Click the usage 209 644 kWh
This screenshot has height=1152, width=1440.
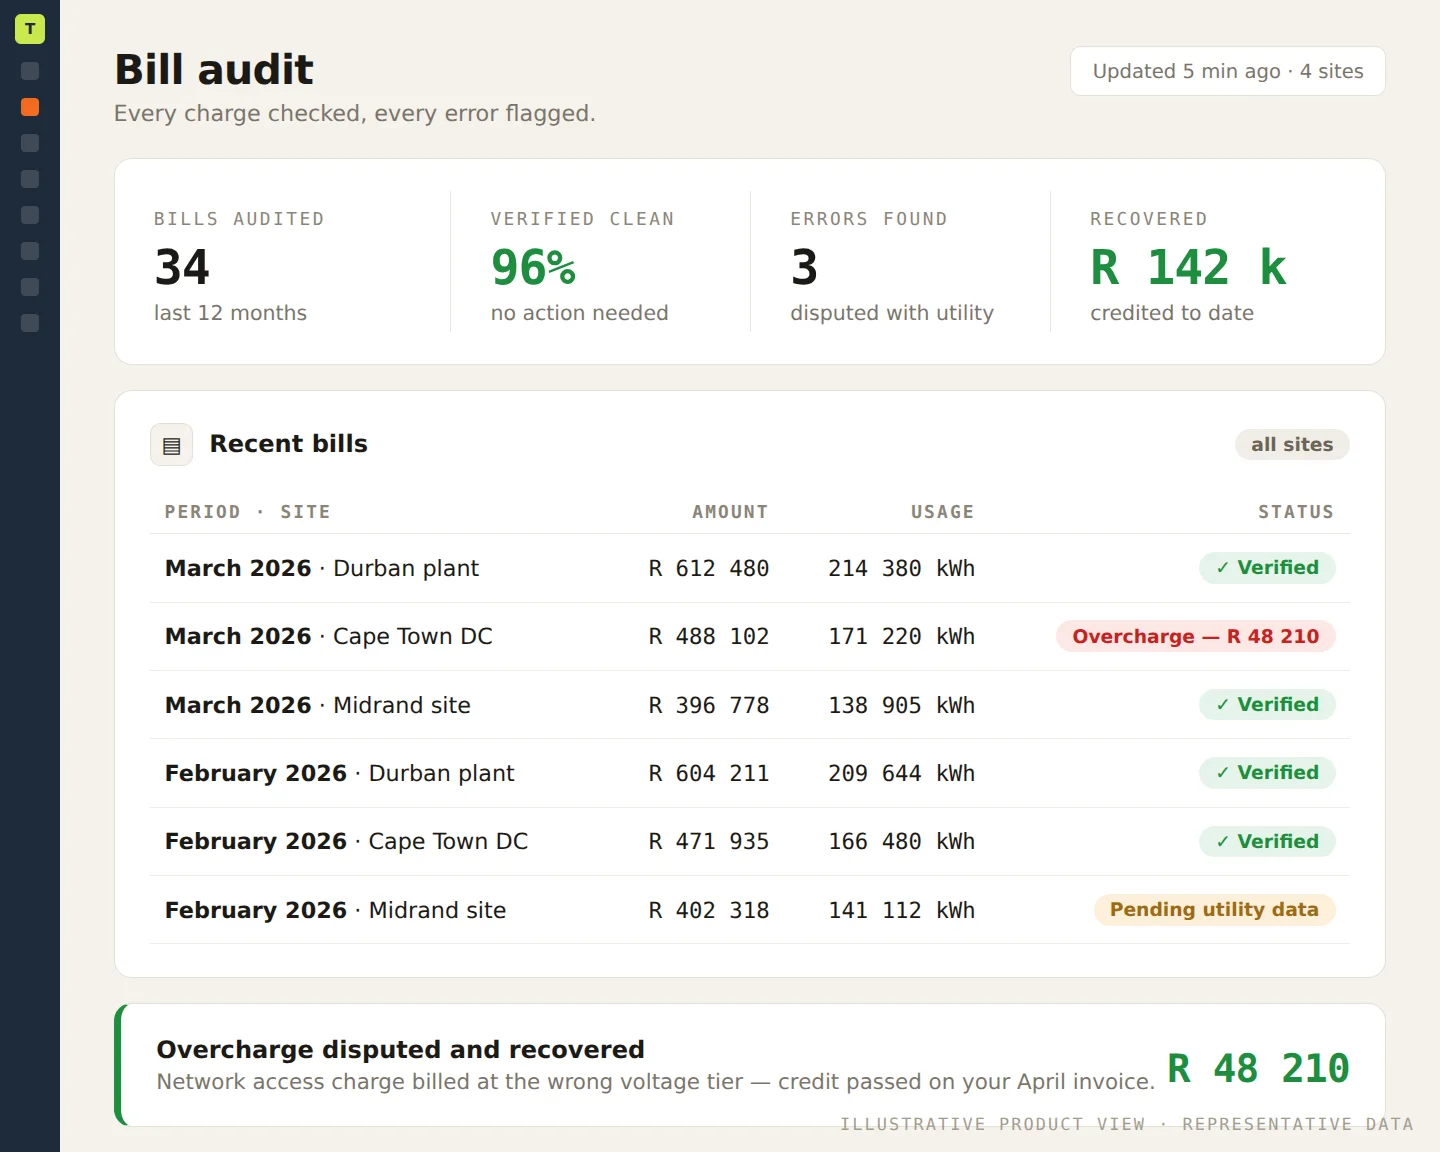pyautogui.click(x=901, y=773)
